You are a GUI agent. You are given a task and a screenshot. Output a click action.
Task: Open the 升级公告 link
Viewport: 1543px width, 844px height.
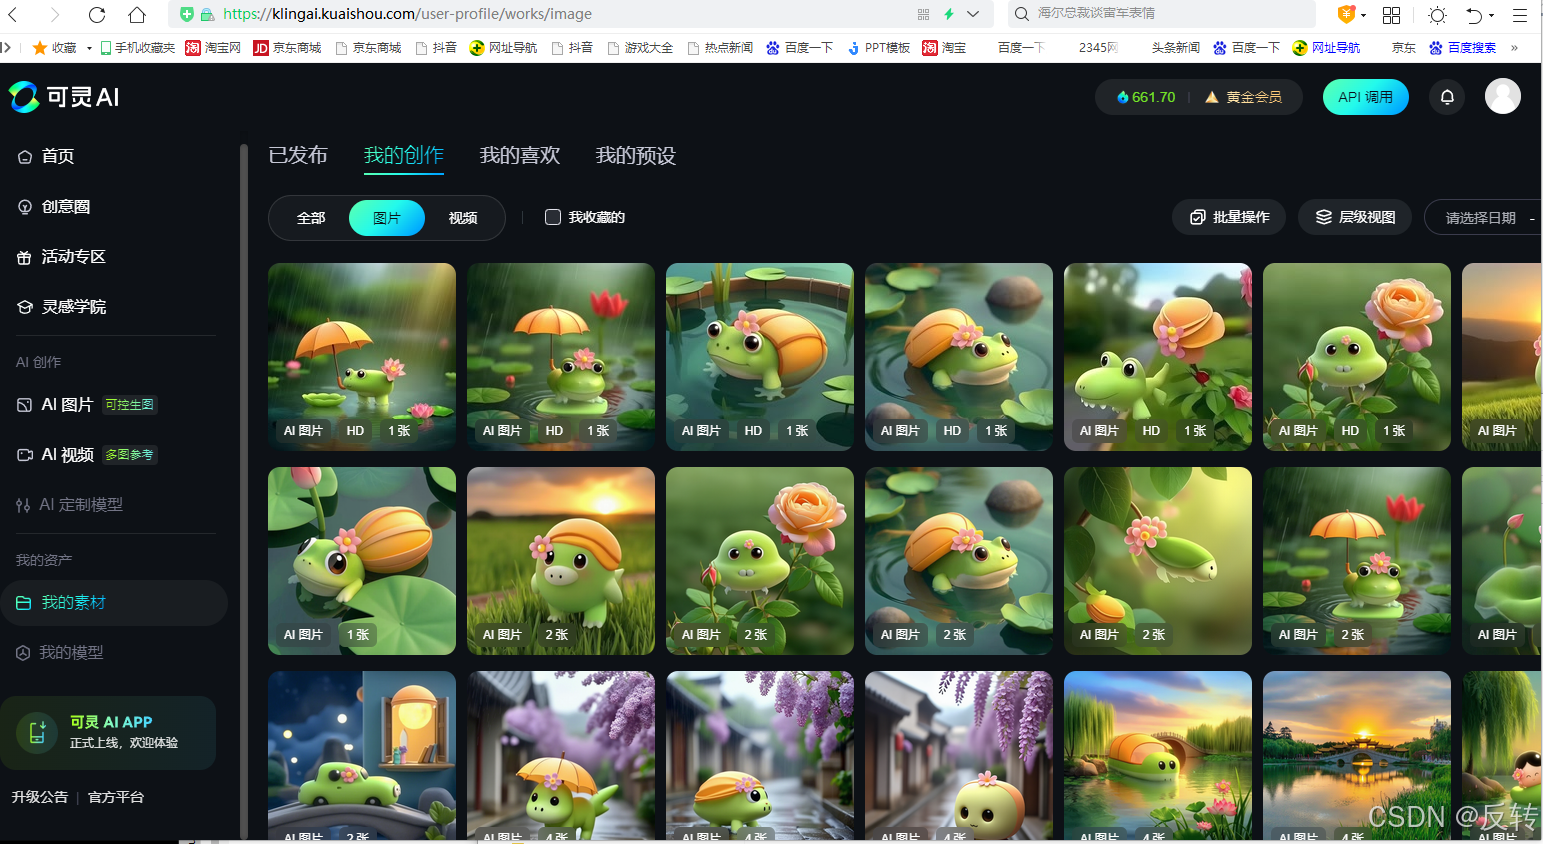point(40,797)
